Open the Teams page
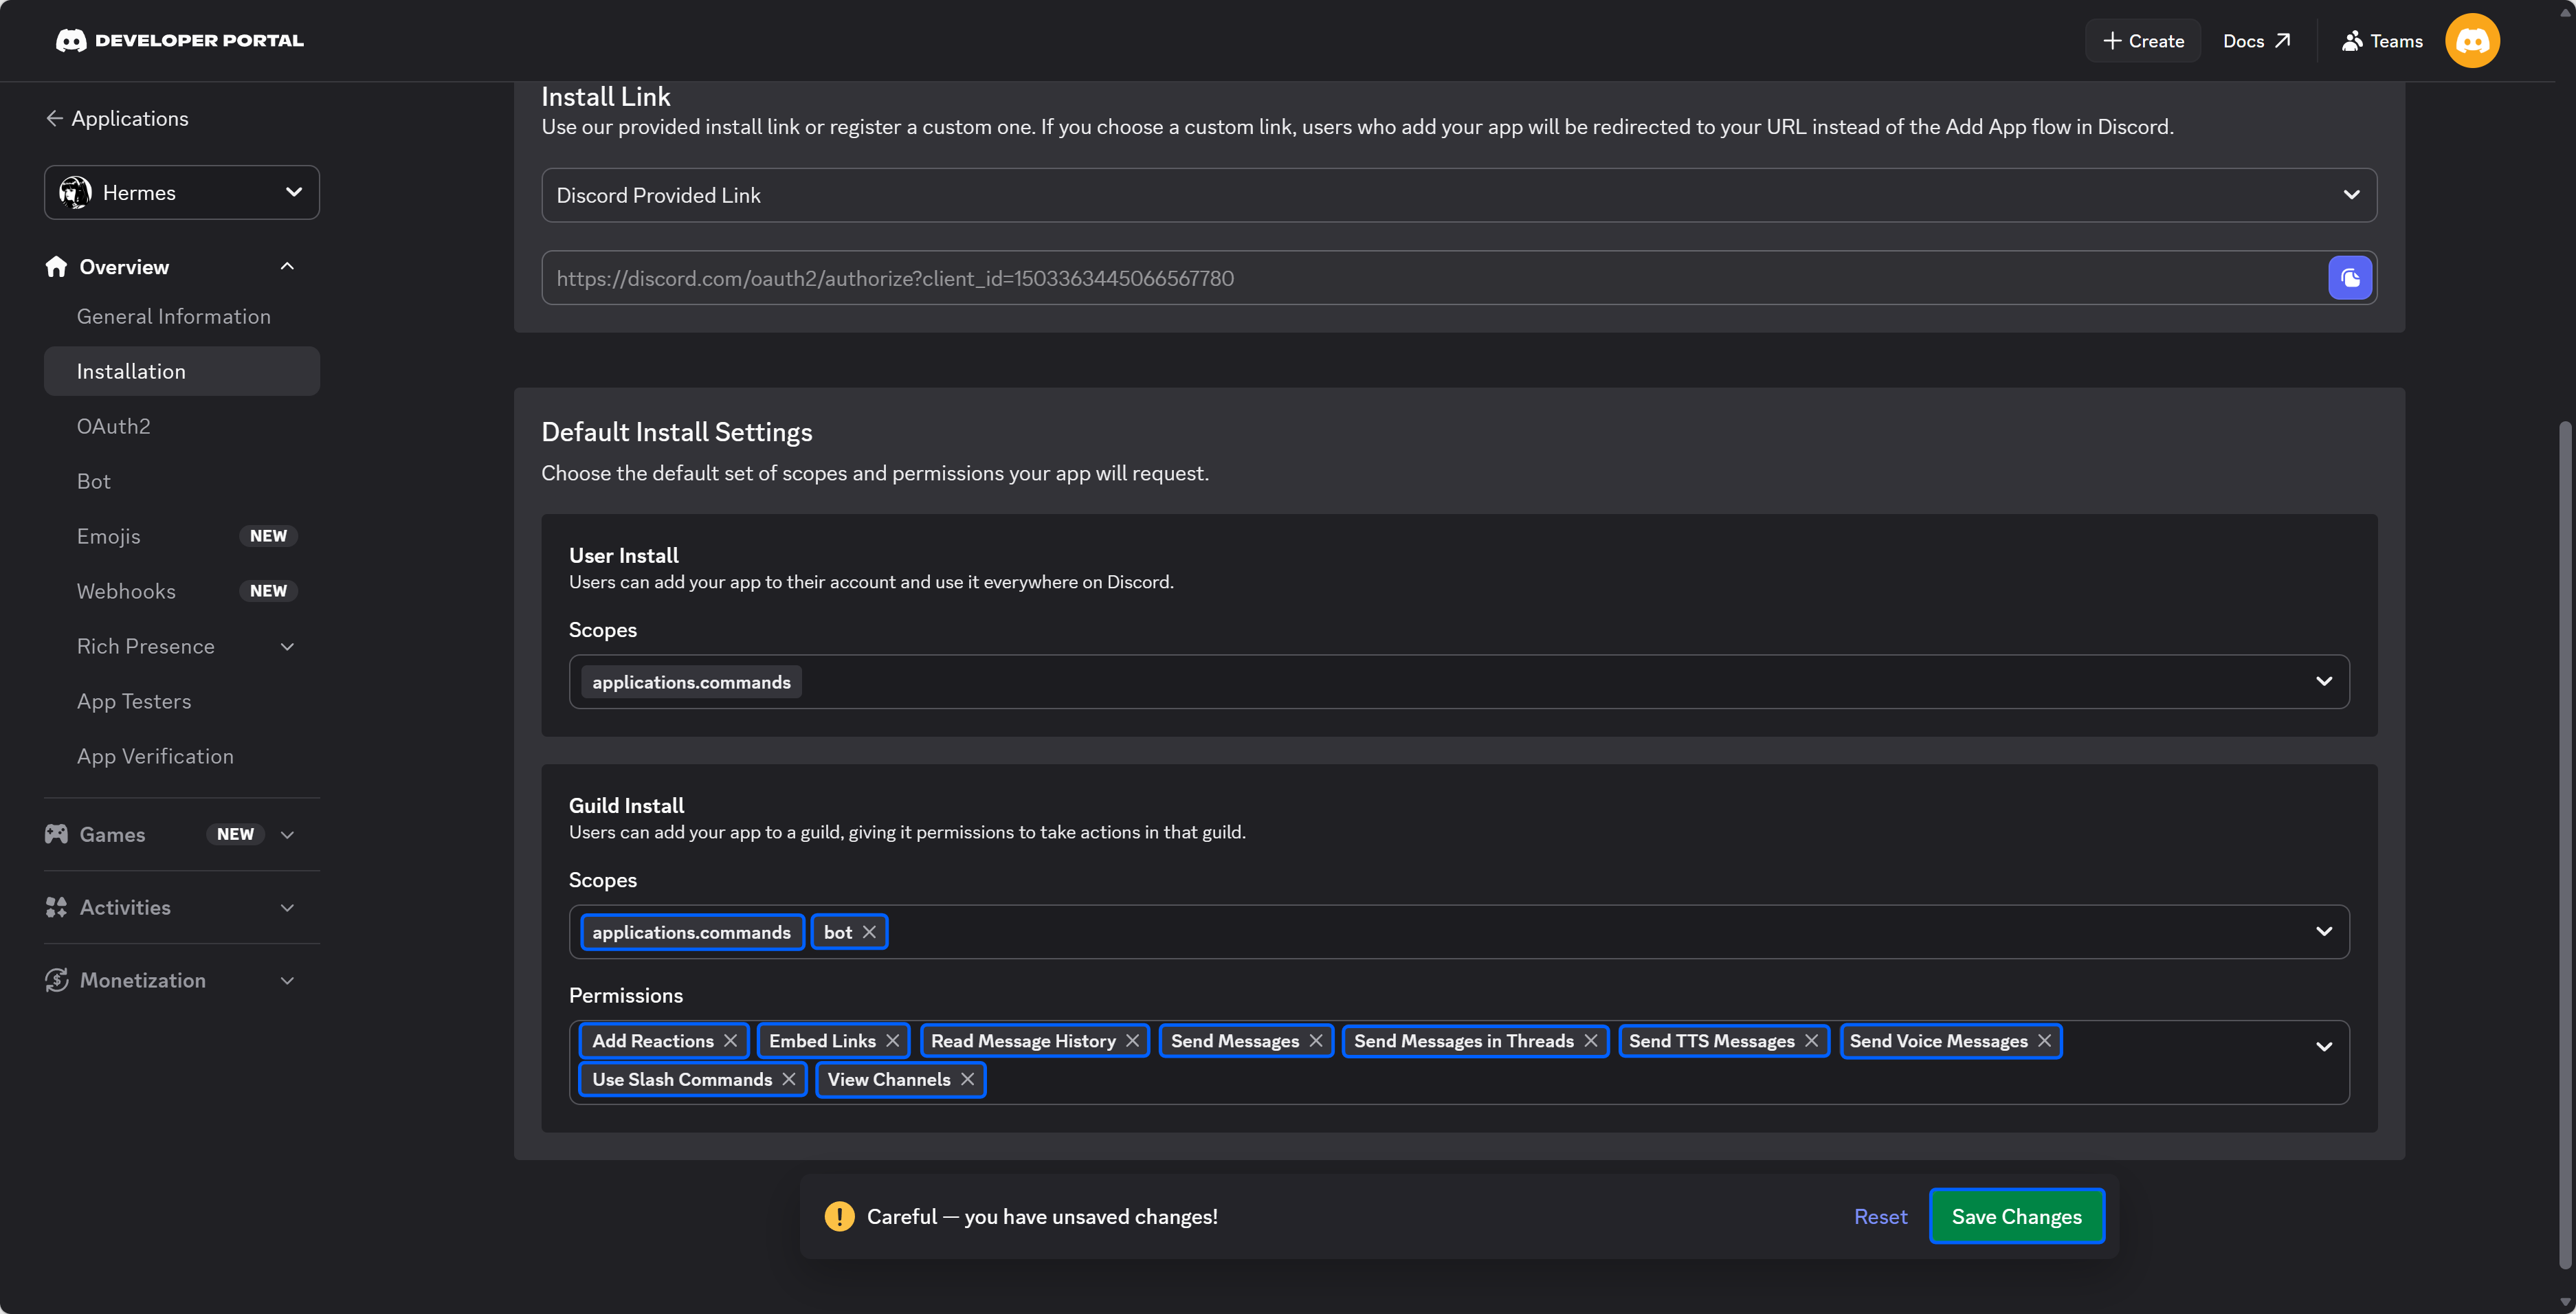The width and height of the screenshot is (2576, 1314). [x=2382, y=41]
